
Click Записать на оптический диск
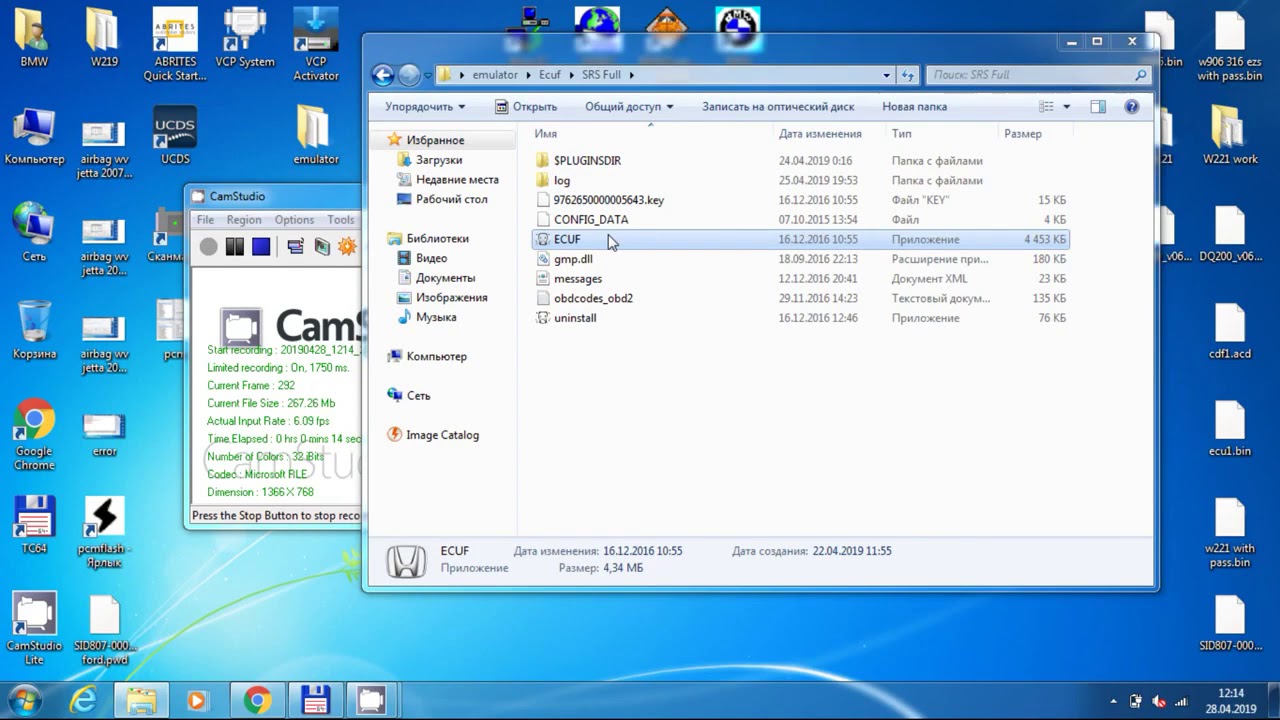click(x=778, y=107)
